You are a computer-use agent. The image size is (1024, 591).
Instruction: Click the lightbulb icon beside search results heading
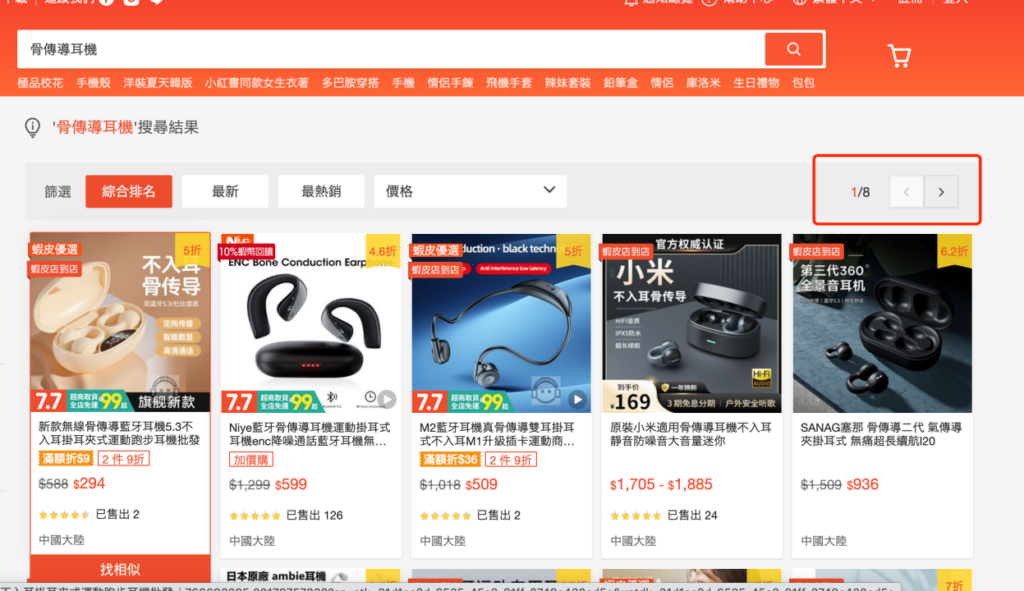(32, 127)
